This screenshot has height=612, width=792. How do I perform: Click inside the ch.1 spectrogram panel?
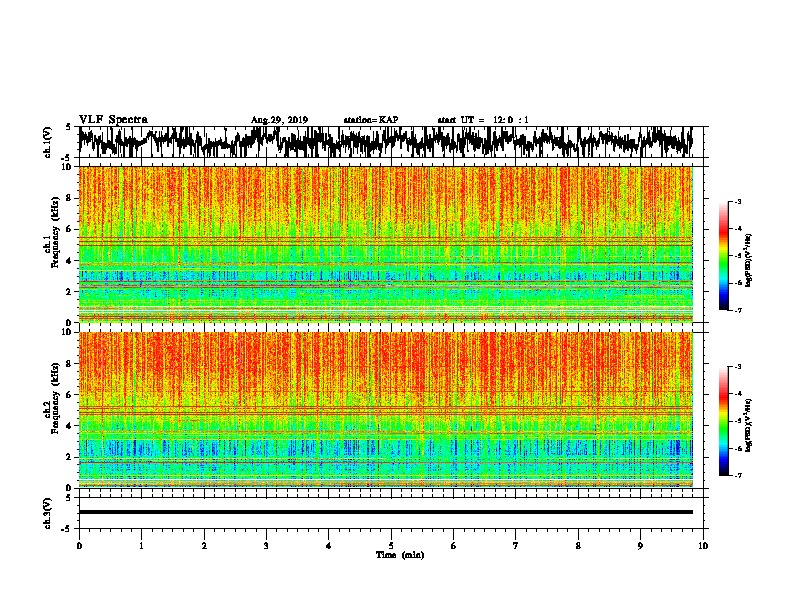[x=385, y=244]
